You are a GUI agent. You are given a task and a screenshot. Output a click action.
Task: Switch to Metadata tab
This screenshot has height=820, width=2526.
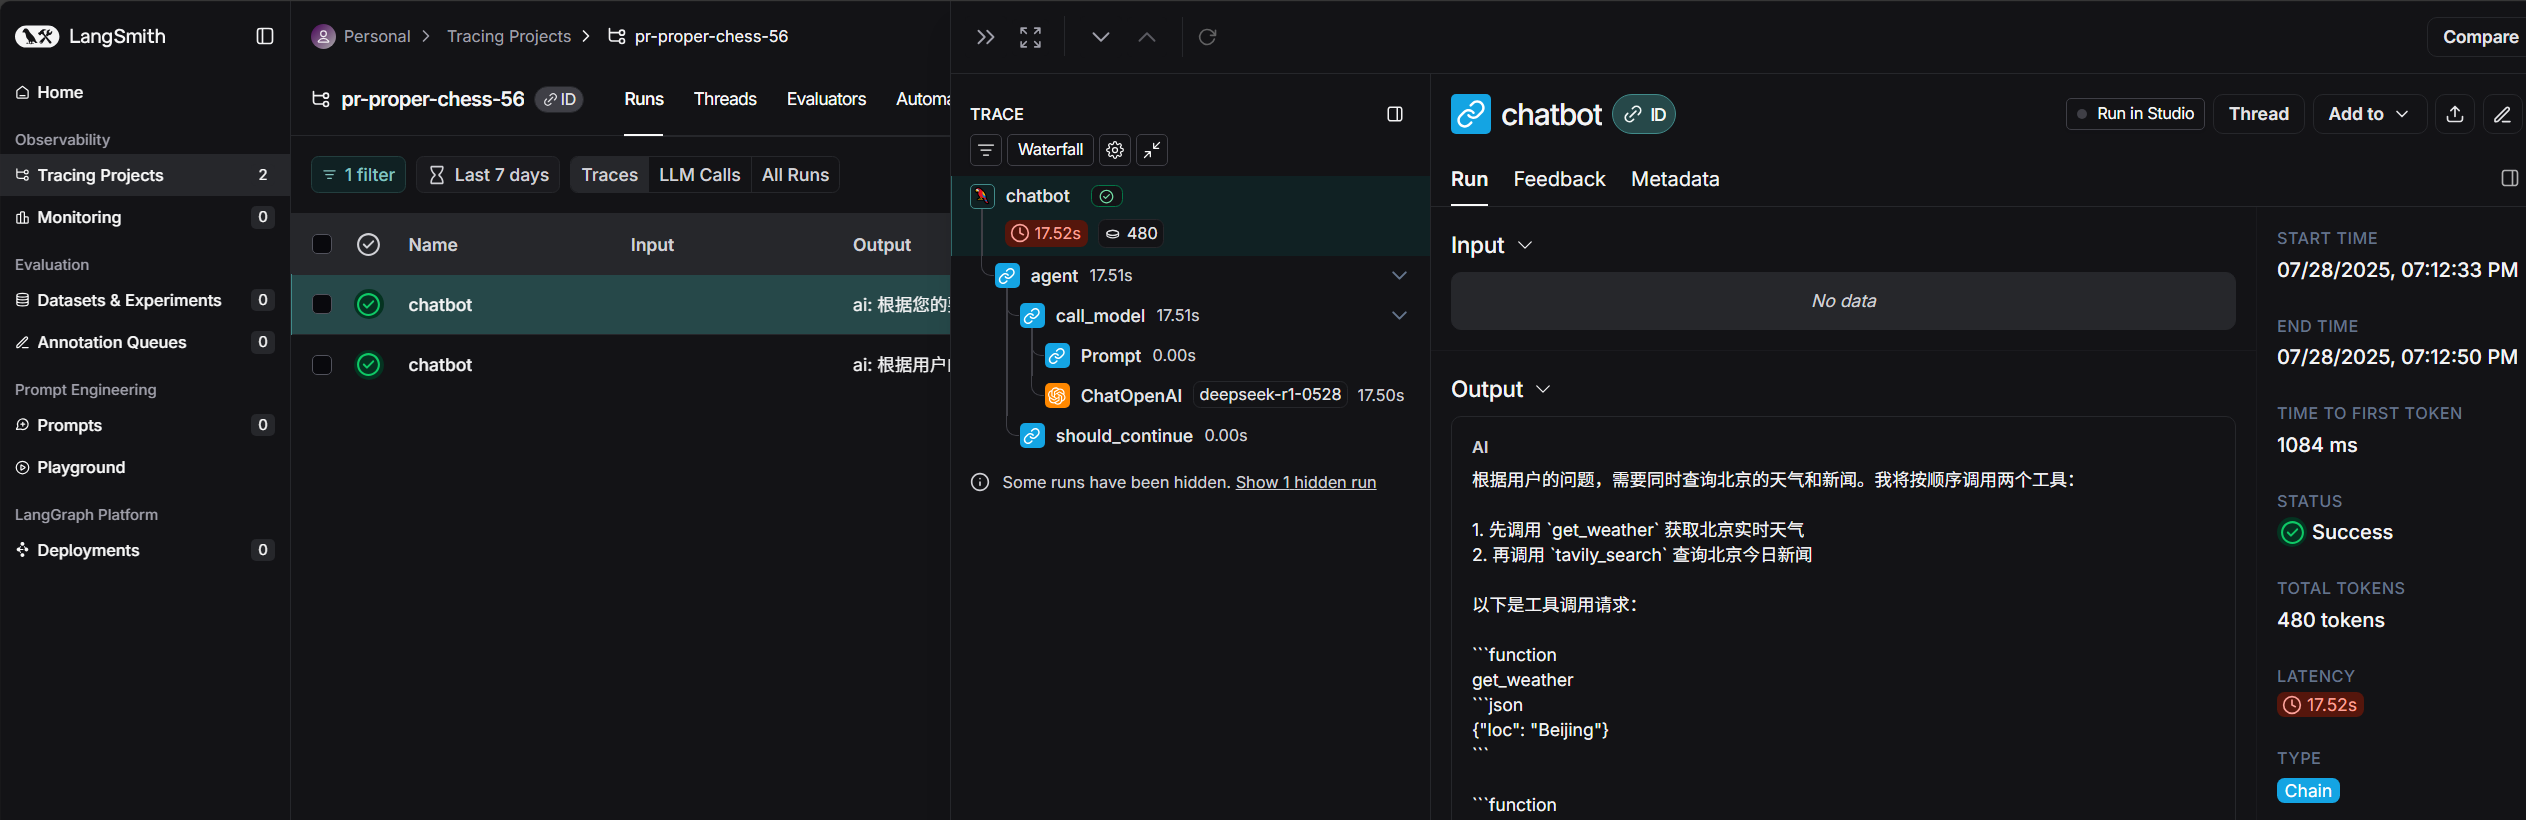1675,179
